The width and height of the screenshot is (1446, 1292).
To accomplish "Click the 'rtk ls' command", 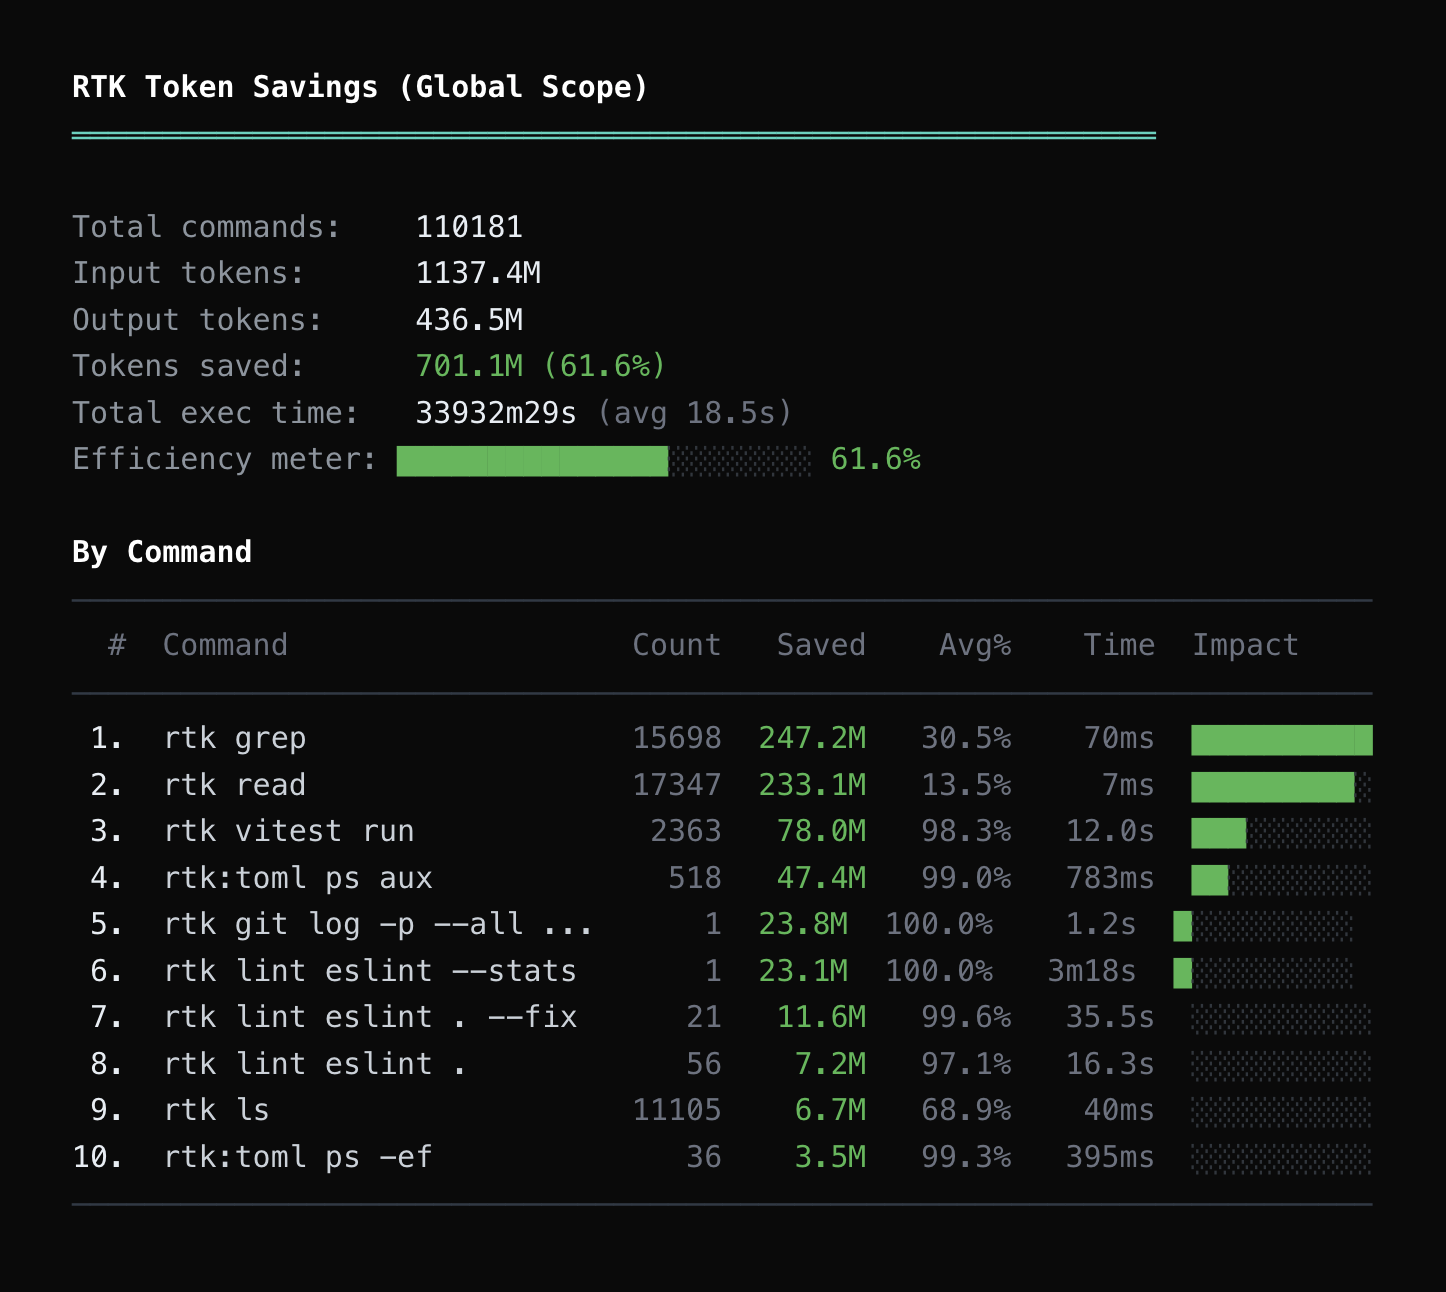I will (216, 1110).
